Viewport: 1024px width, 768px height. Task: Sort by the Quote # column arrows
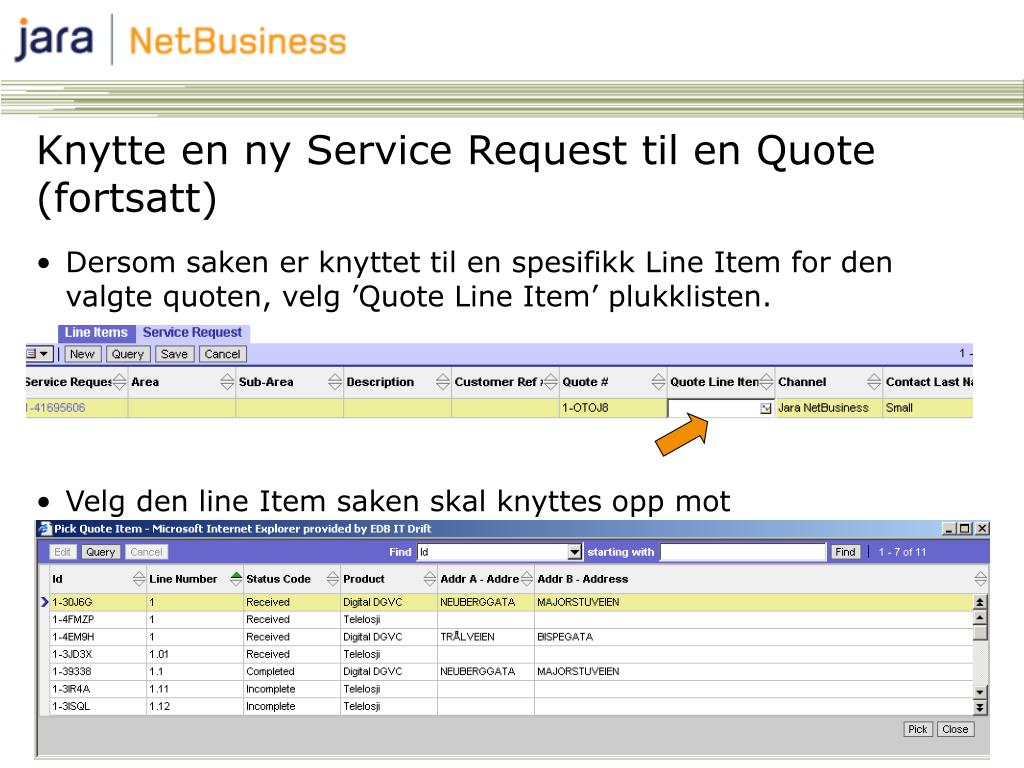tap(658, 382)
